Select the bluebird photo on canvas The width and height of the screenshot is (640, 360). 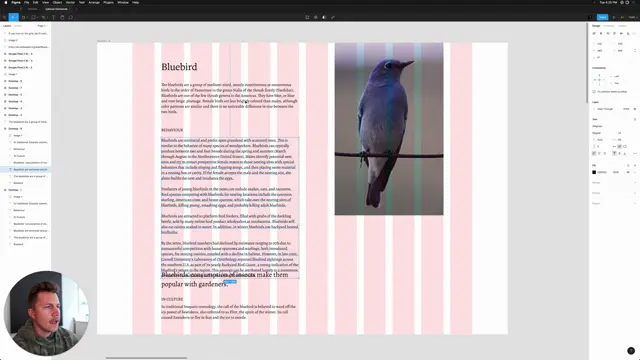tap(389, 129)
